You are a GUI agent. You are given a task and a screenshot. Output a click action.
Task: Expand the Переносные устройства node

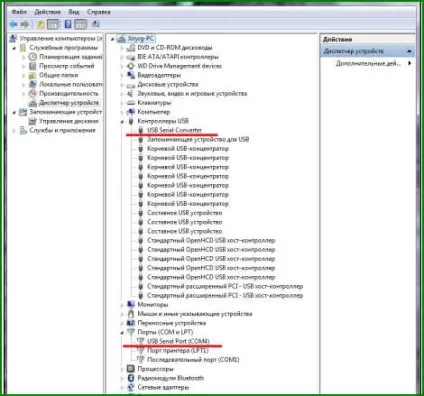coord(122,323)
